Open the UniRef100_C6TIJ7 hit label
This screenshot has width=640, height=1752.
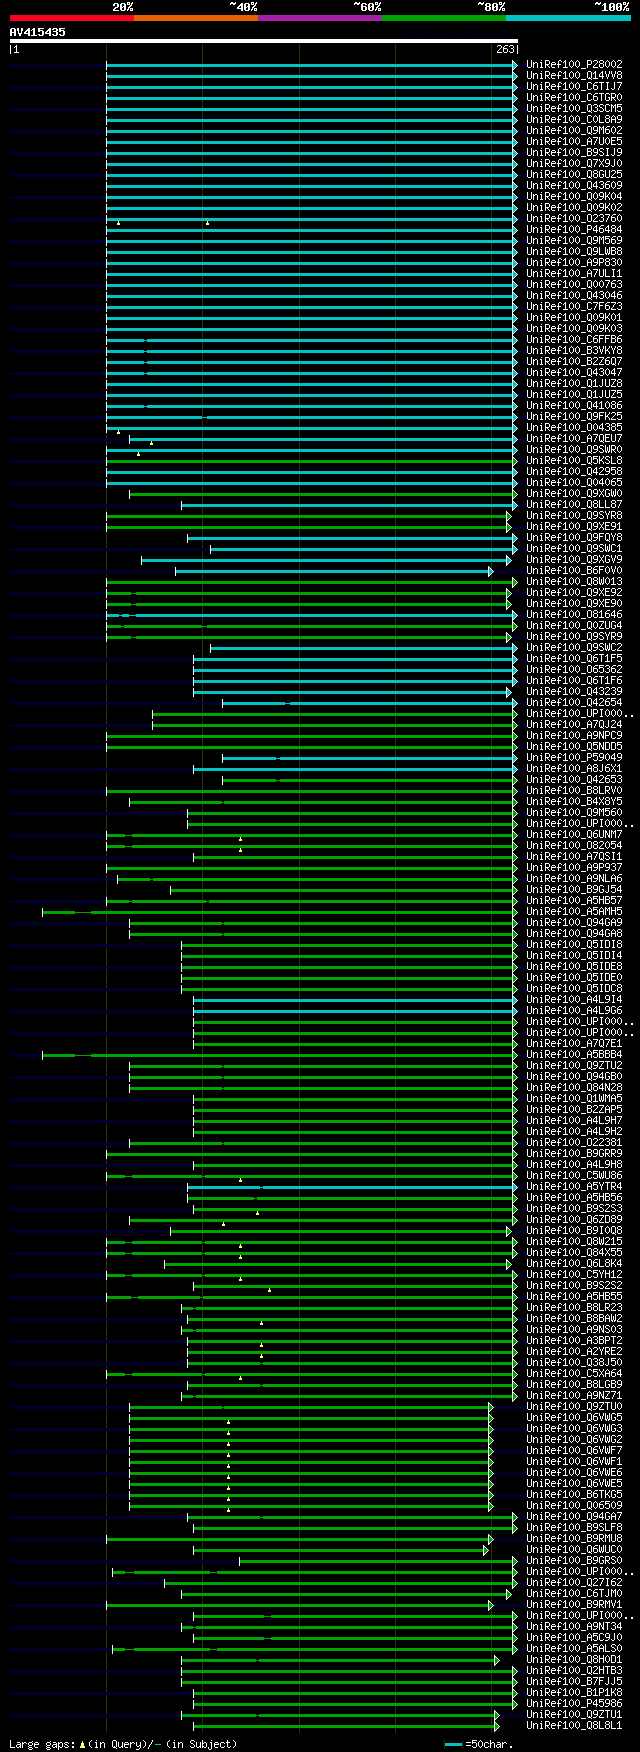(x=574, y=86)
